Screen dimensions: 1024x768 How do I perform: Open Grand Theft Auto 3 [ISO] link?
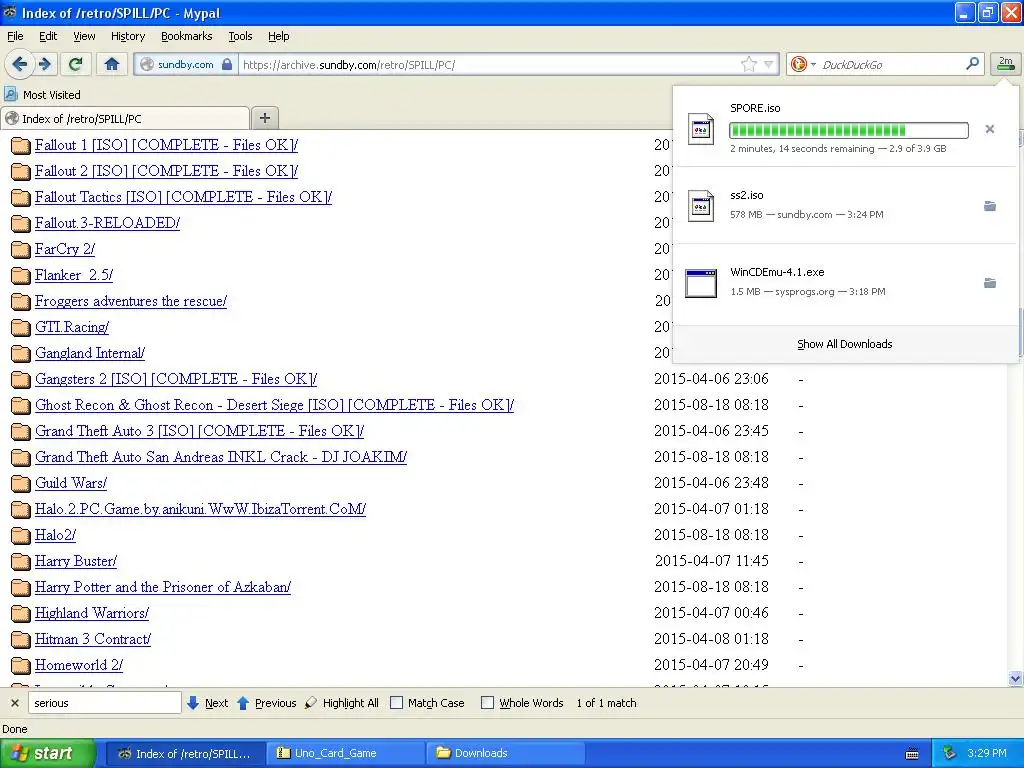tap(199, 431)
